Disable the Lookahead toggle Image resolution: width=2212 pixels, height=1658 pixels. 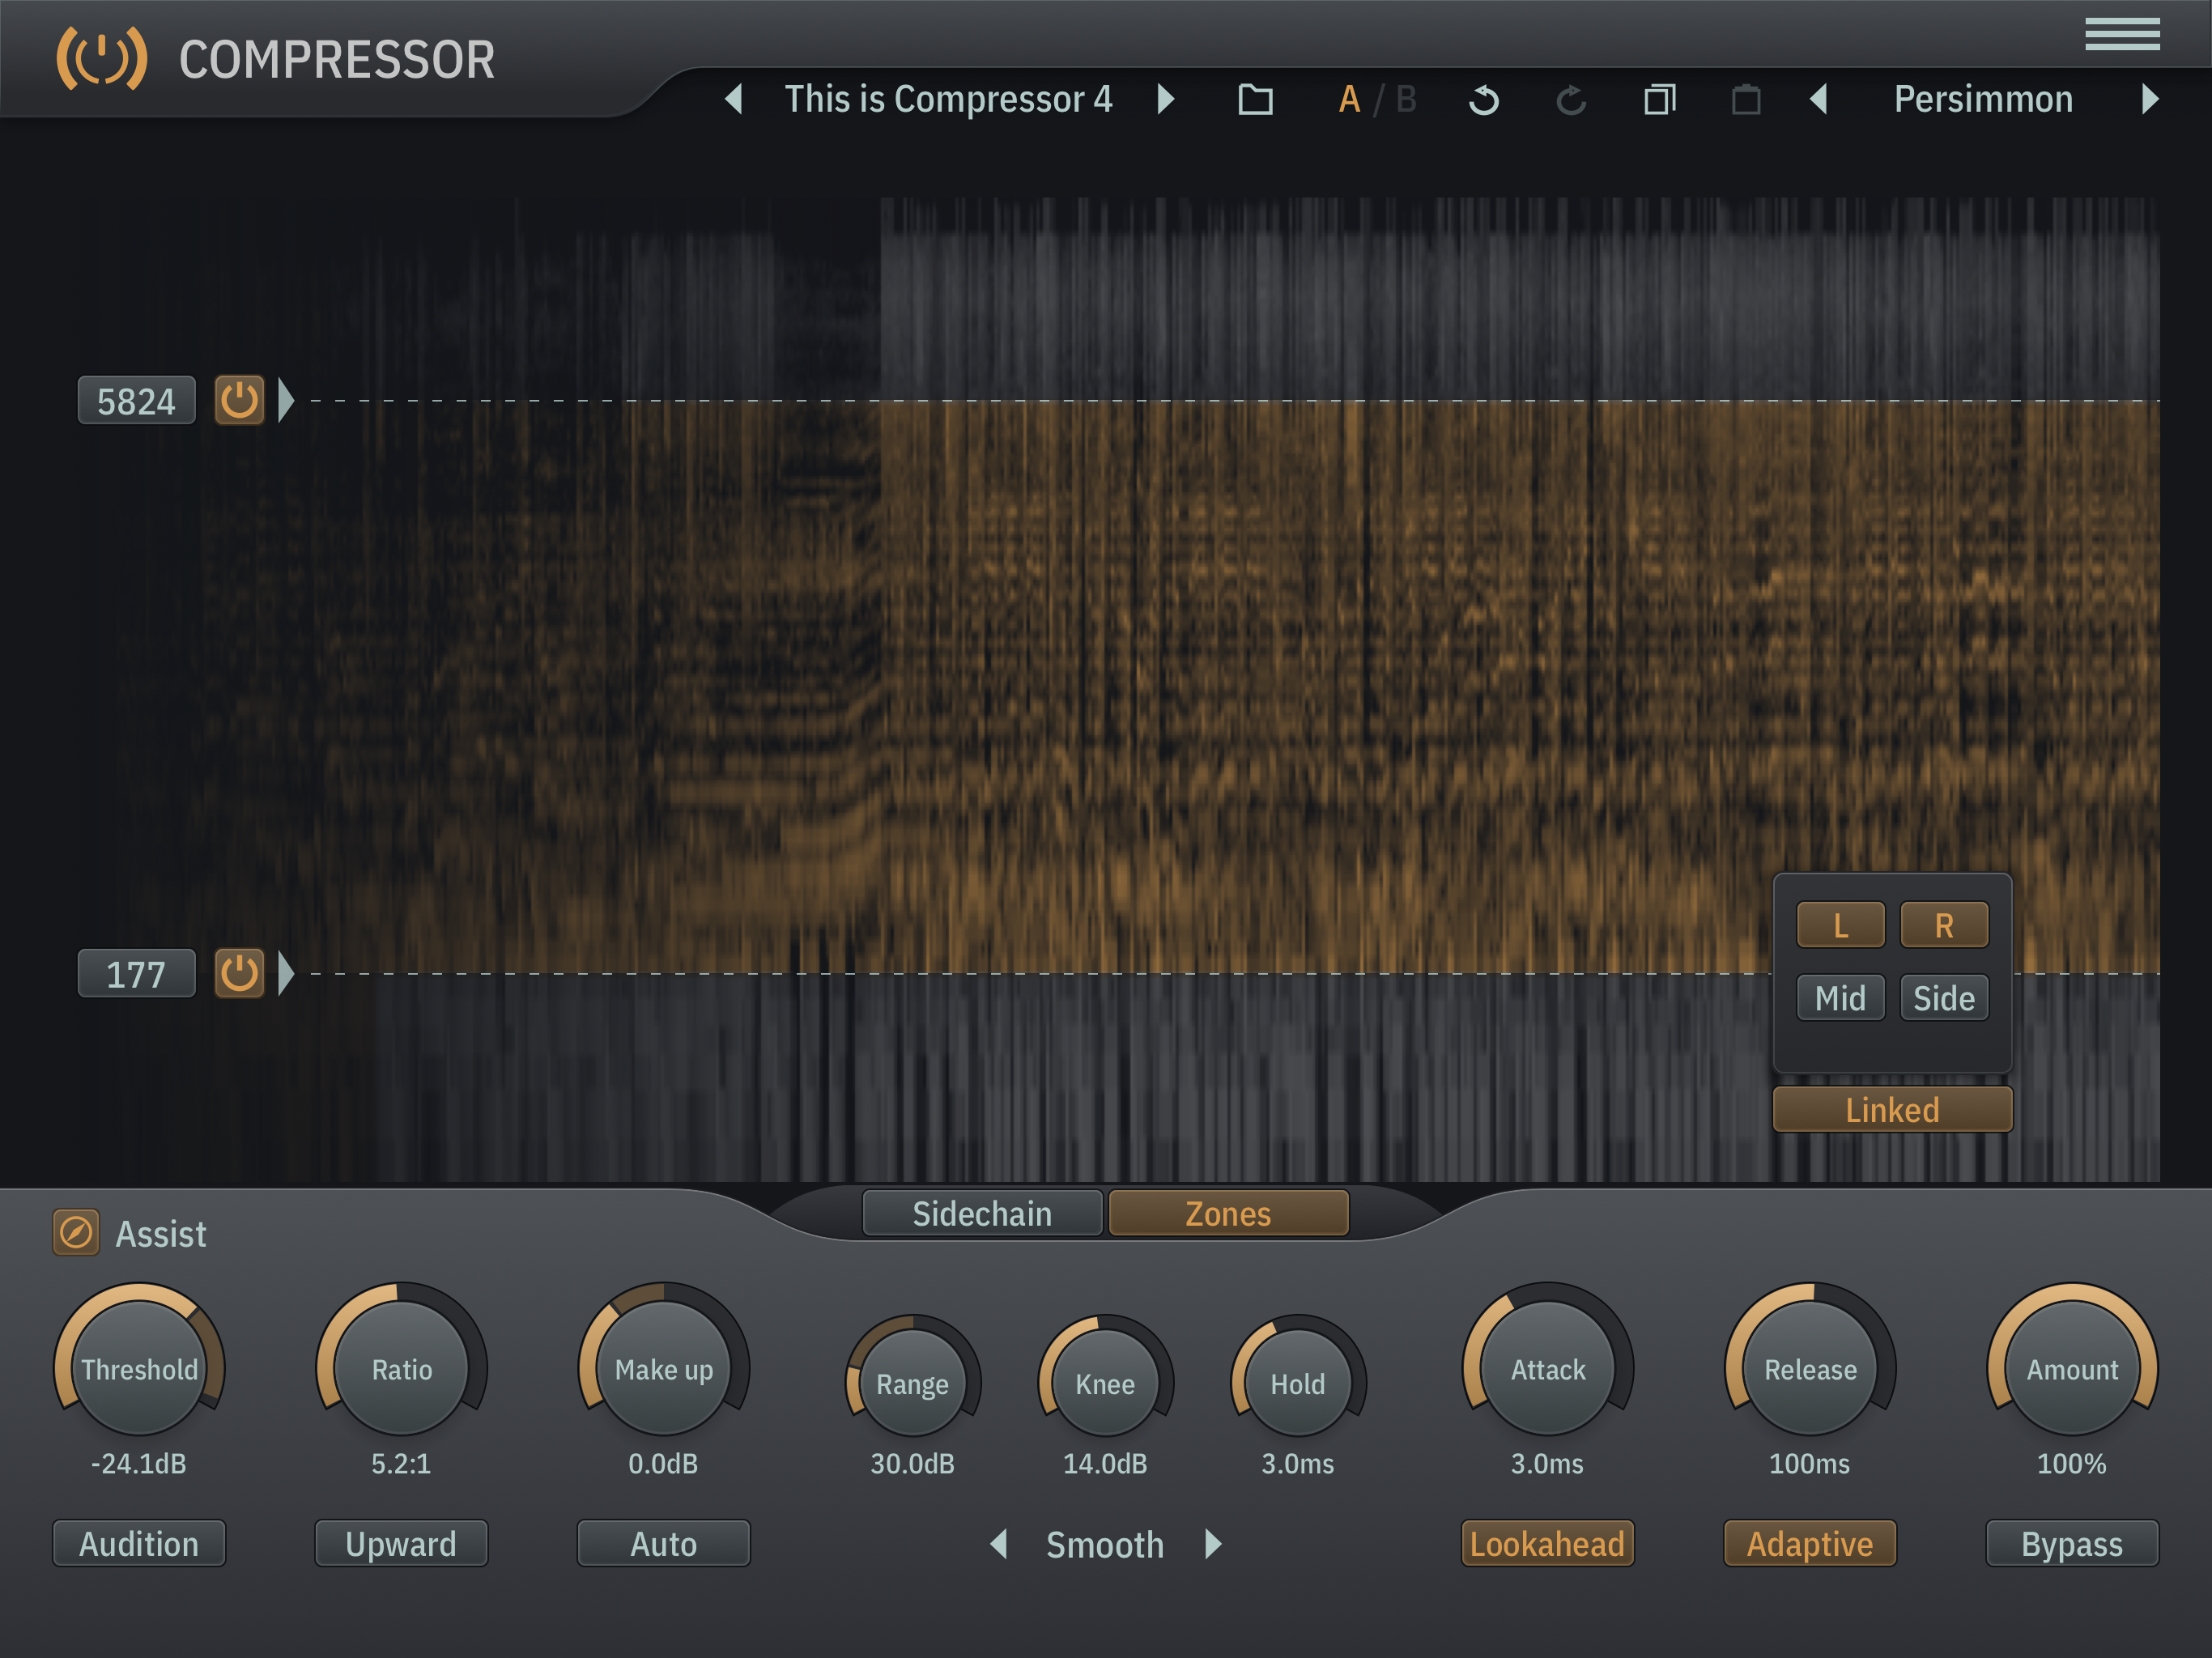[x=1547, y=1544]
